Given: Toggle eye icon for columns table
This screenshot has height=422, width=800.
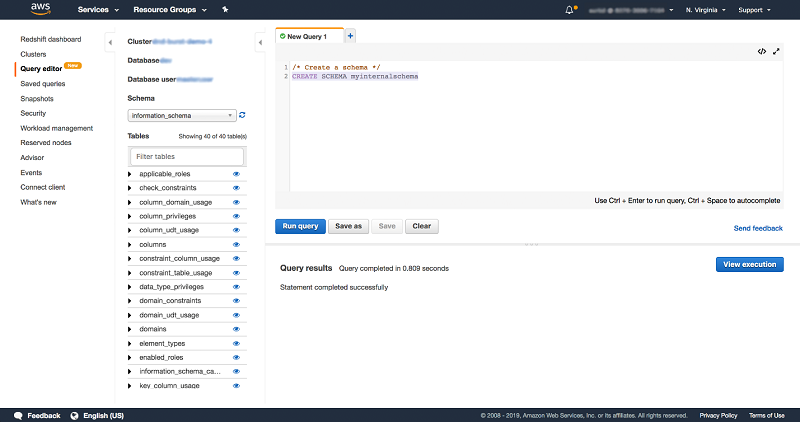Looking at the screenshot, I should pos(237,244).
